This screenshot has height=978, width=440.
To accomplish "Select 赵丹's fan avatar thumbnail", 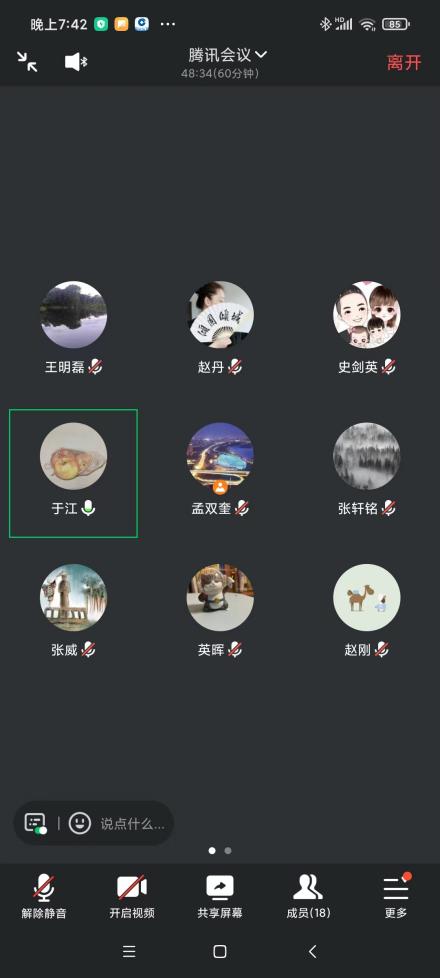I will tap(220, 314).
